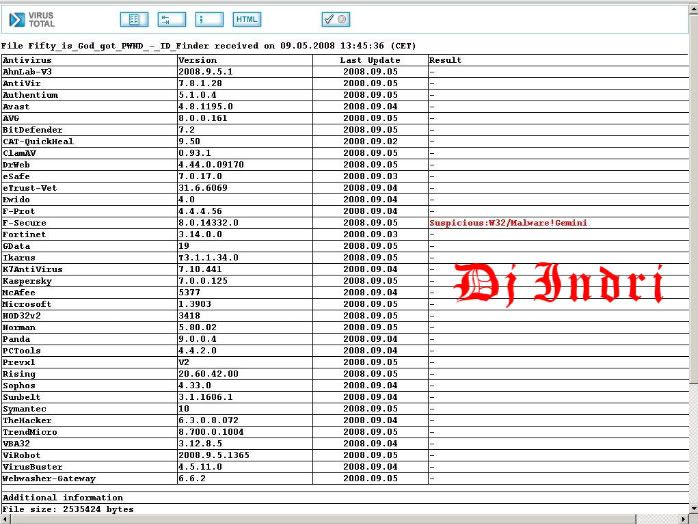Screen dimensions: 698x524
Task: Click the Last Update column header
Action: point(370,60)
